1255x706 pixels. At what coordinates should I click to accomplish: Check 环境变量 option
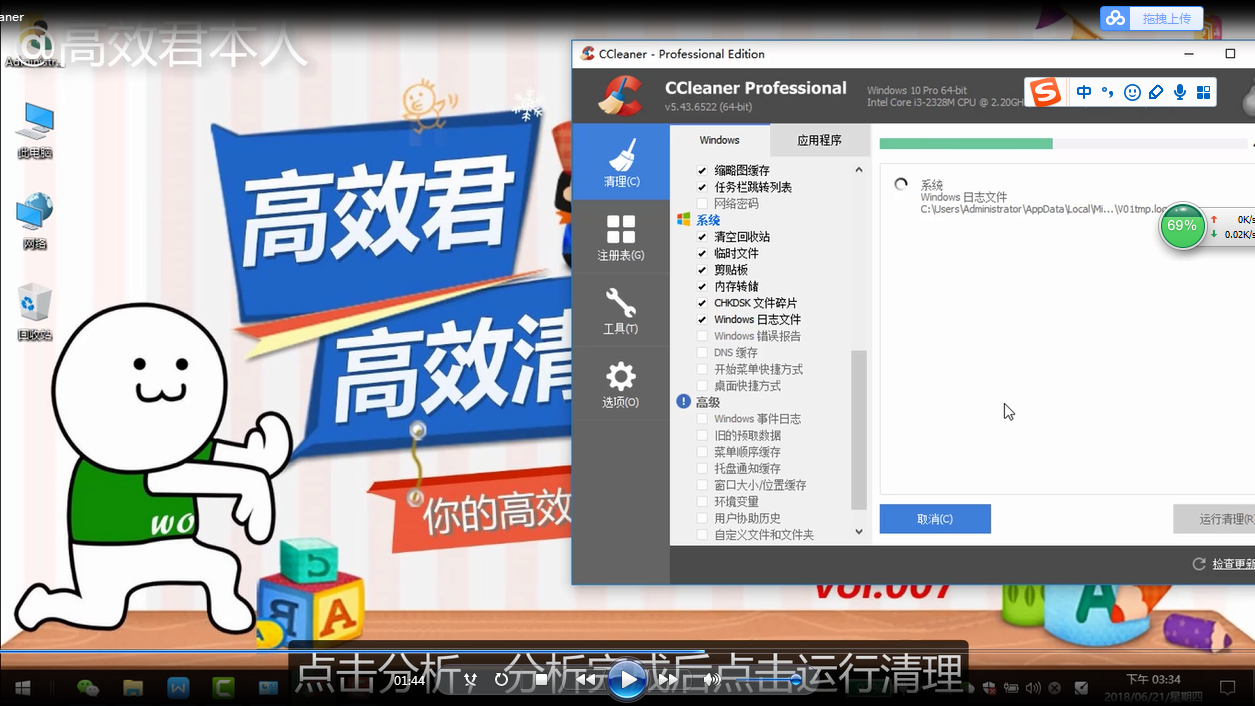coord(702,502)
